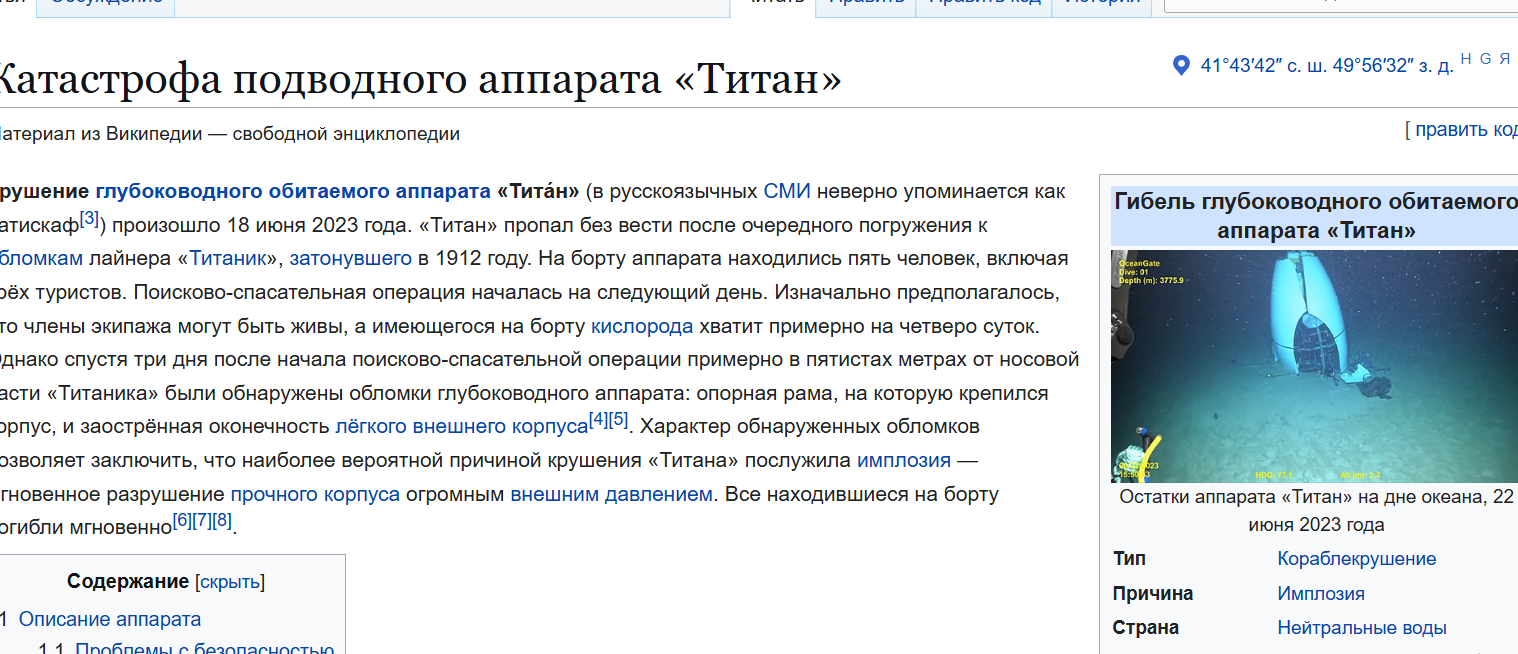Follow the 'внешним давлением' link
Screen dimensions: 1518x654
click(x=612, y=495)
